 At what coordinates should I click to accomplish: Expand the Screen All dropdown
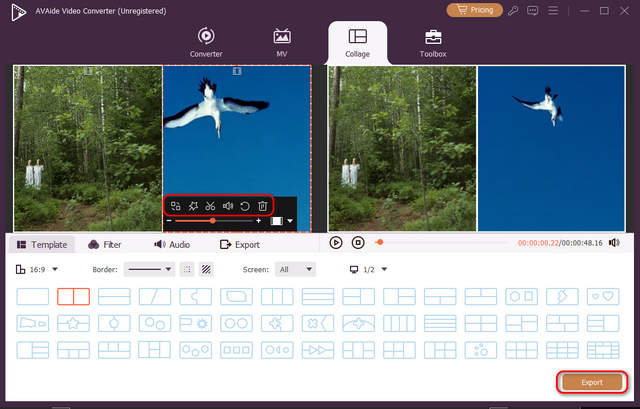point(295,269)
